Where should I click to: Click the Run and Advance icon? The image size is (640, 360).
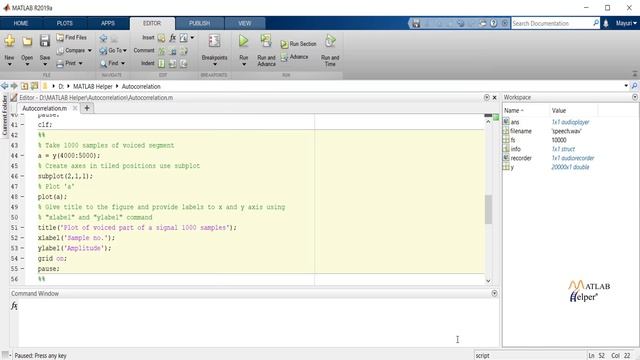pos(266,41)
